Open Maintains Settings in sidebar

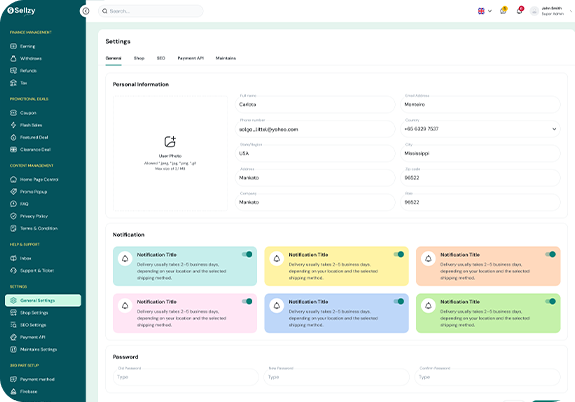[33, 349]
